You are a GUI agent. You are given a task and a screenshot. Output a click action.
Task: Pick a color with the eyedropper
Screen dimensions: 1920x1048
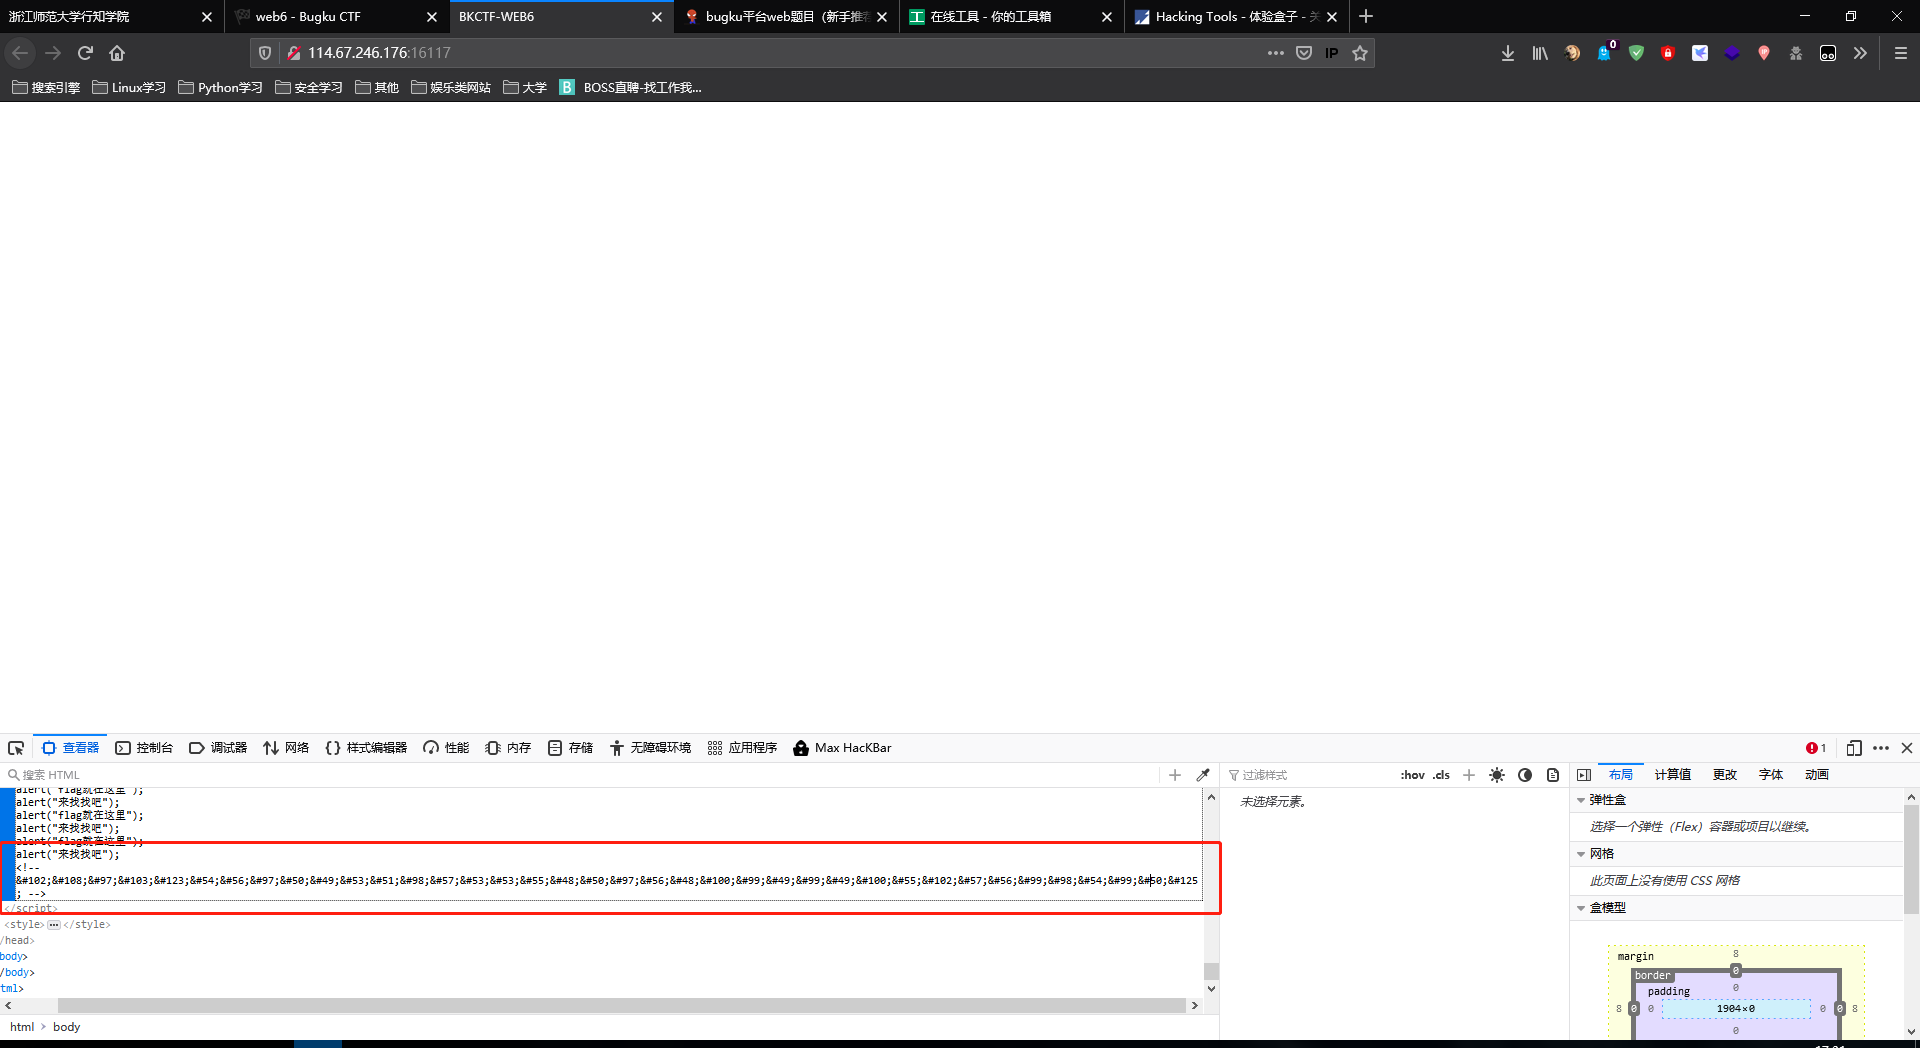[x=1203, y=775]
